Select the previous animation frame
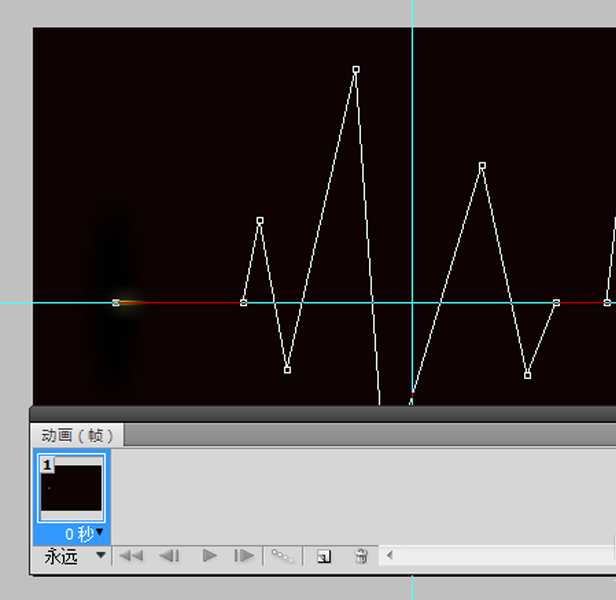This screenshot has width=616, height=600. 170,557
